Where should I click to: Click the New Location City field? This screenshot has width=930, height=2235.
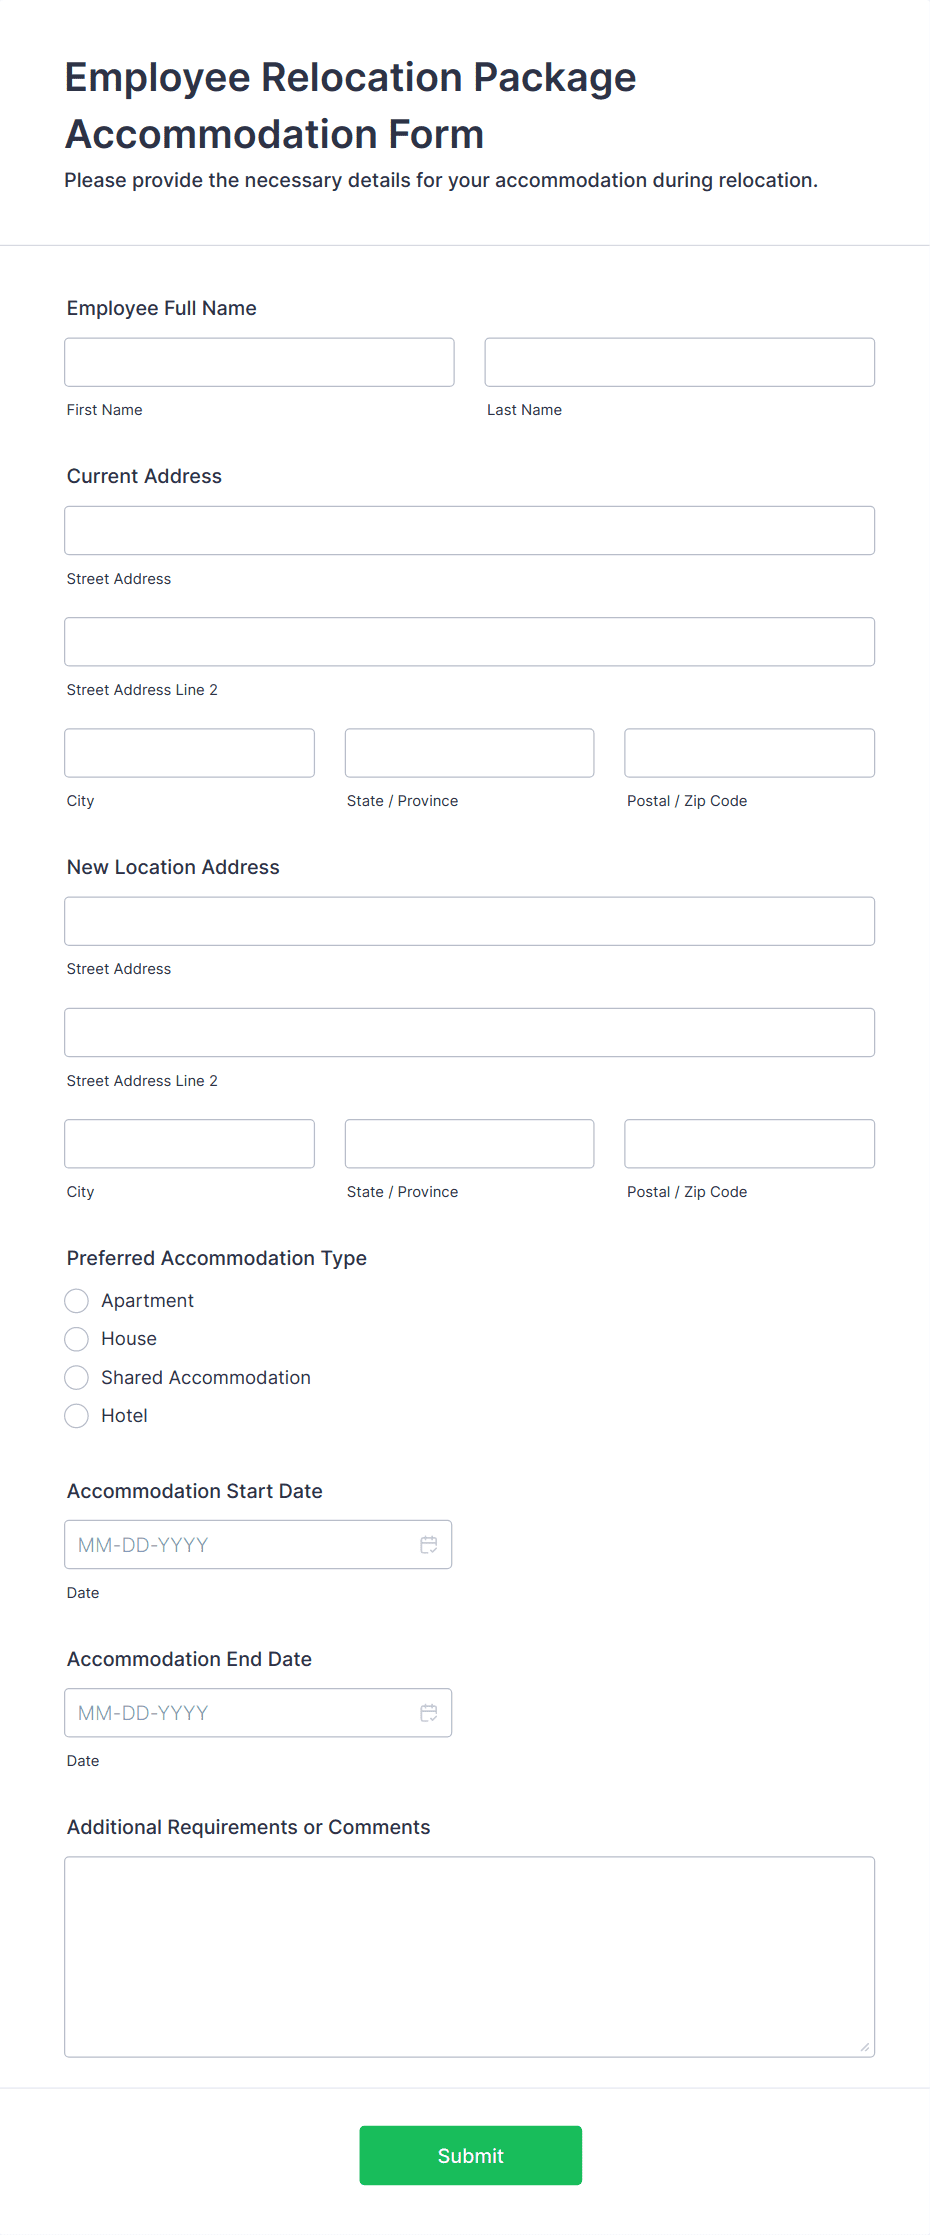[189, 1143]
